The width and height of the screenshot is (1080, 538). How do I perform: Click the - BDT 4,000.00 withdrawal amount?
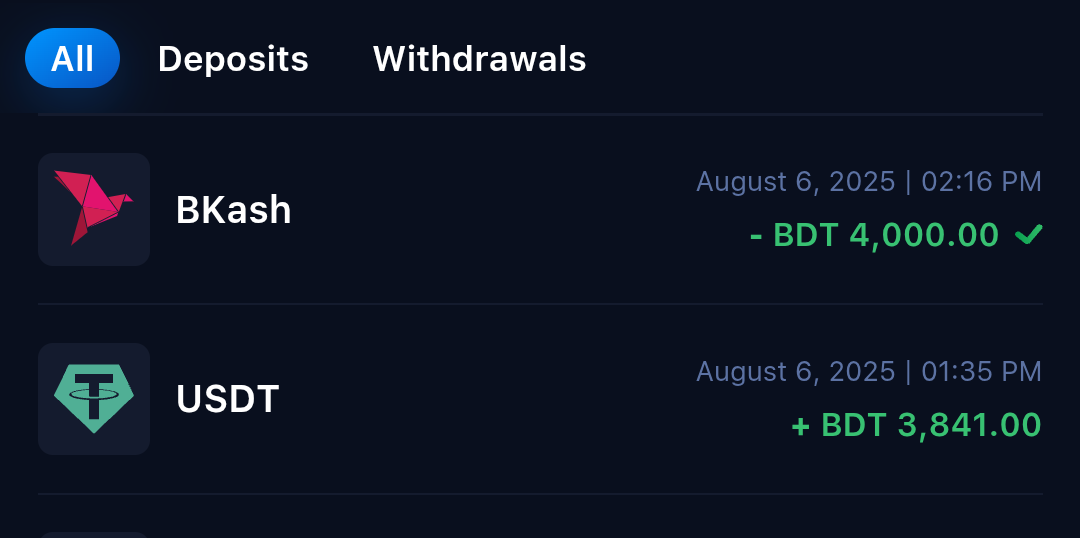(874, 235)
